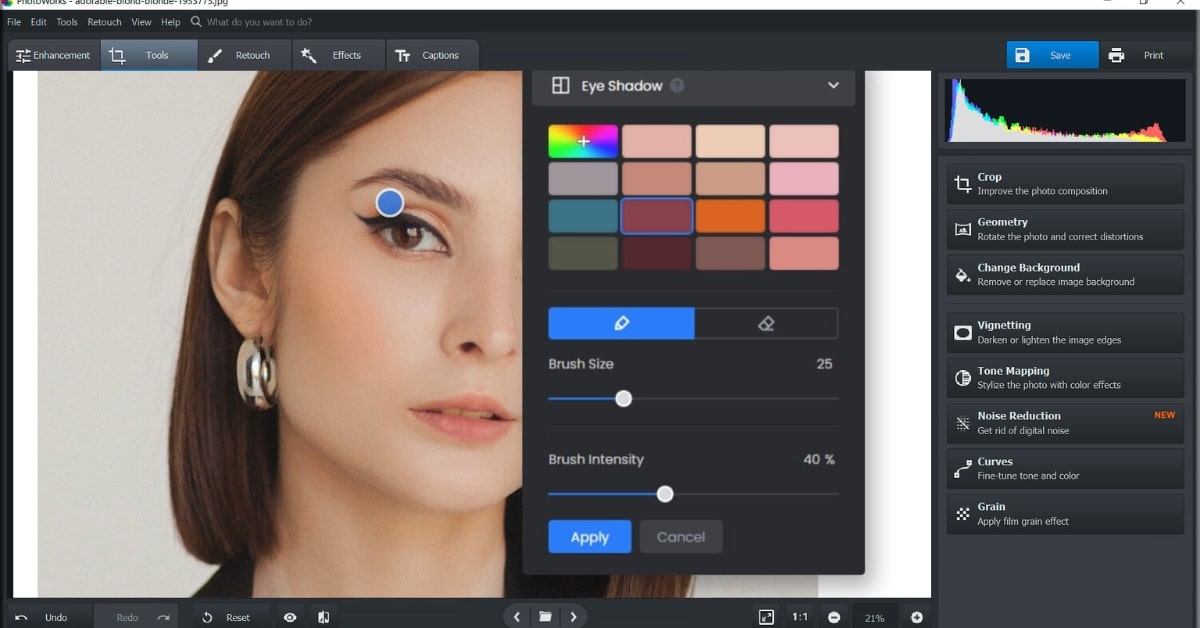Set zoom to 1:1
Screen dimensions: 1200x628
800,617
